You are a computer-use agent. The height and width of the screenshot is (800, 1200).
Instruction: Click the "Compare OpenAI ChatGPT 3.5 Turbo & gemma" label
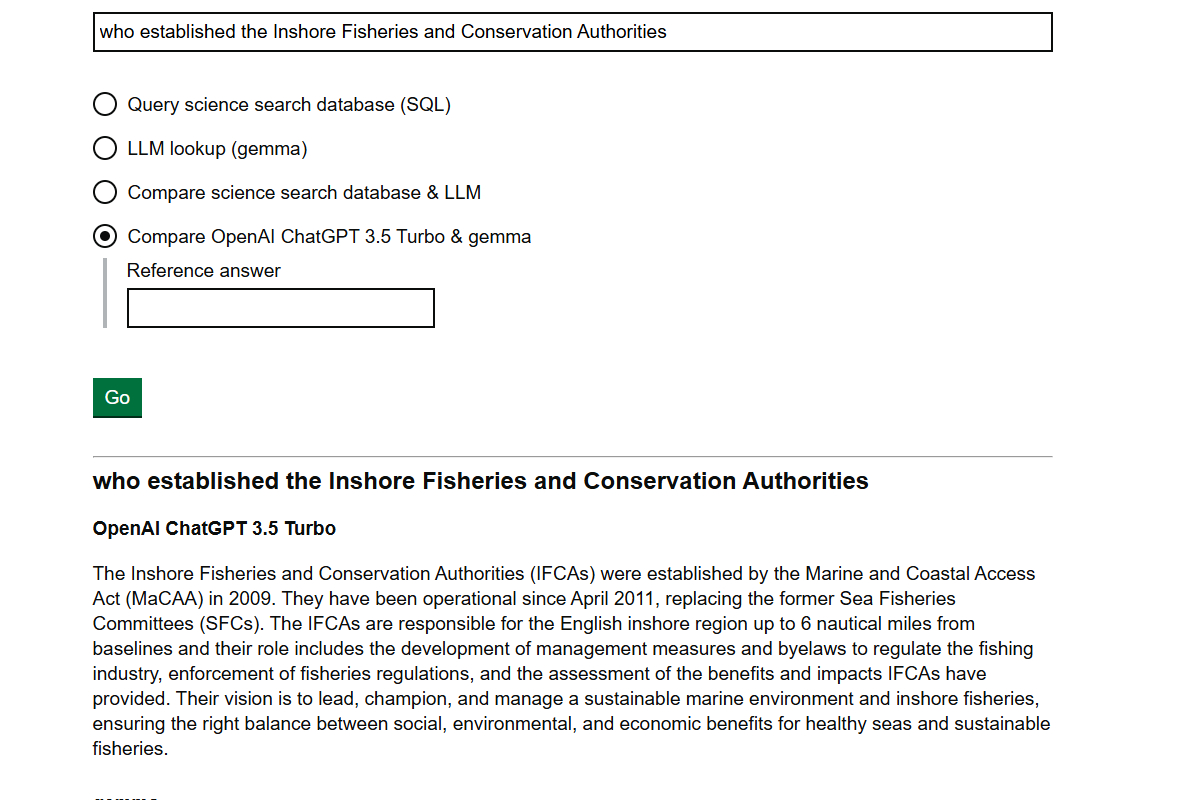(329, 237)
